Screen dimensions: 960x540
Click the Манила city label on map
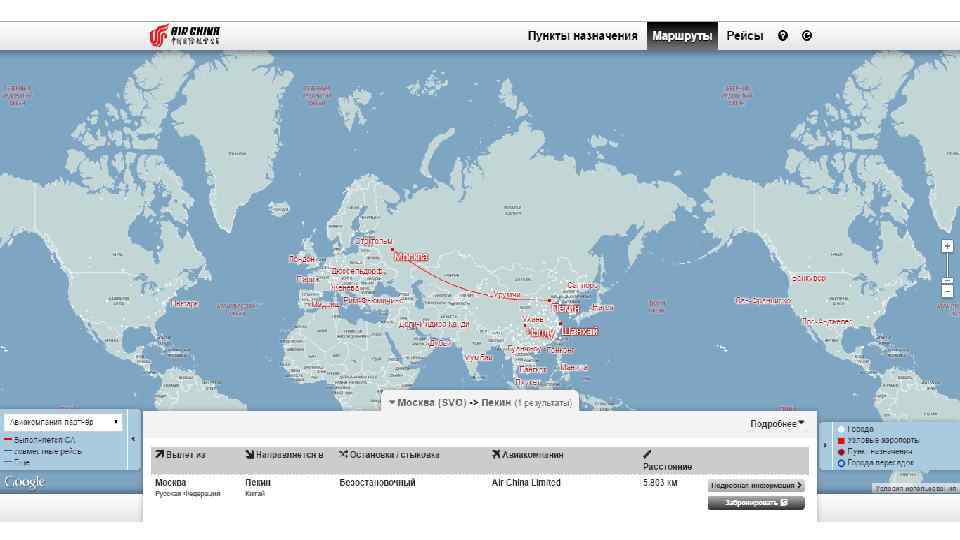574,367
